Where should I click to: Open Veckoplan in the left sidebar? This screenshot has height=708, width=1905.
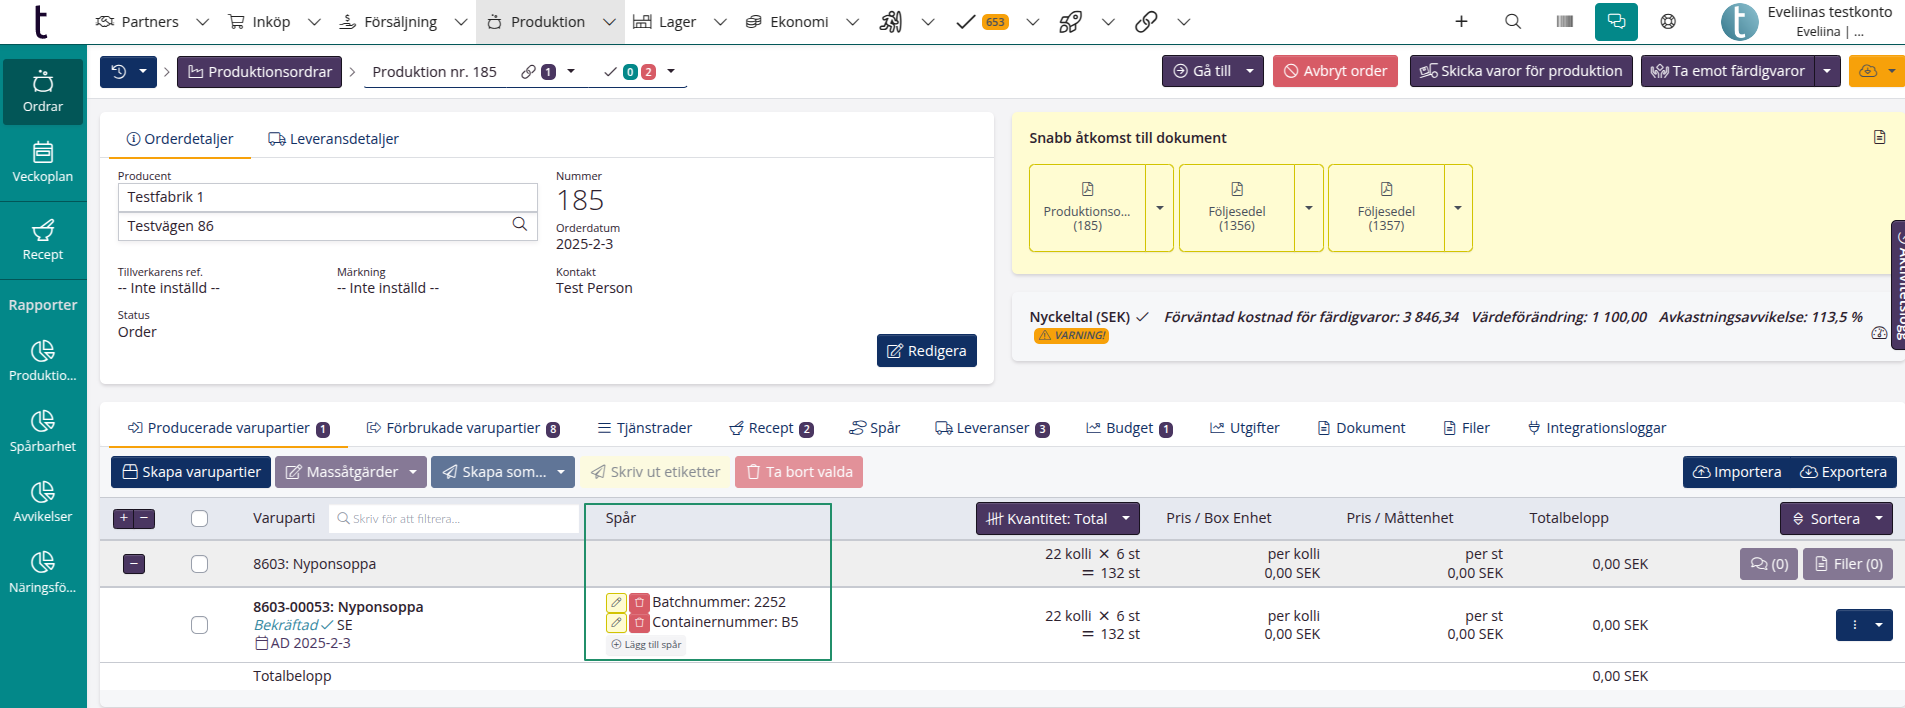[x=43, y=162]
